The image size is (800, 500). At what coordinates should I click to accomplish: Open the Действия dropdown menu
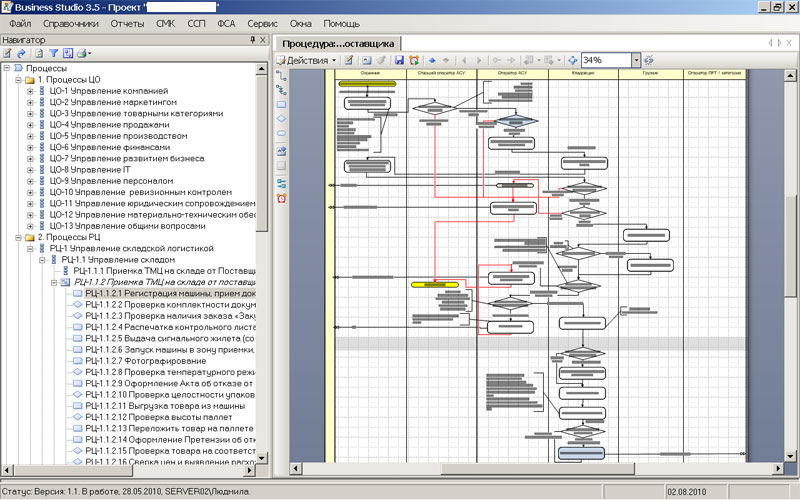point(307,61)
